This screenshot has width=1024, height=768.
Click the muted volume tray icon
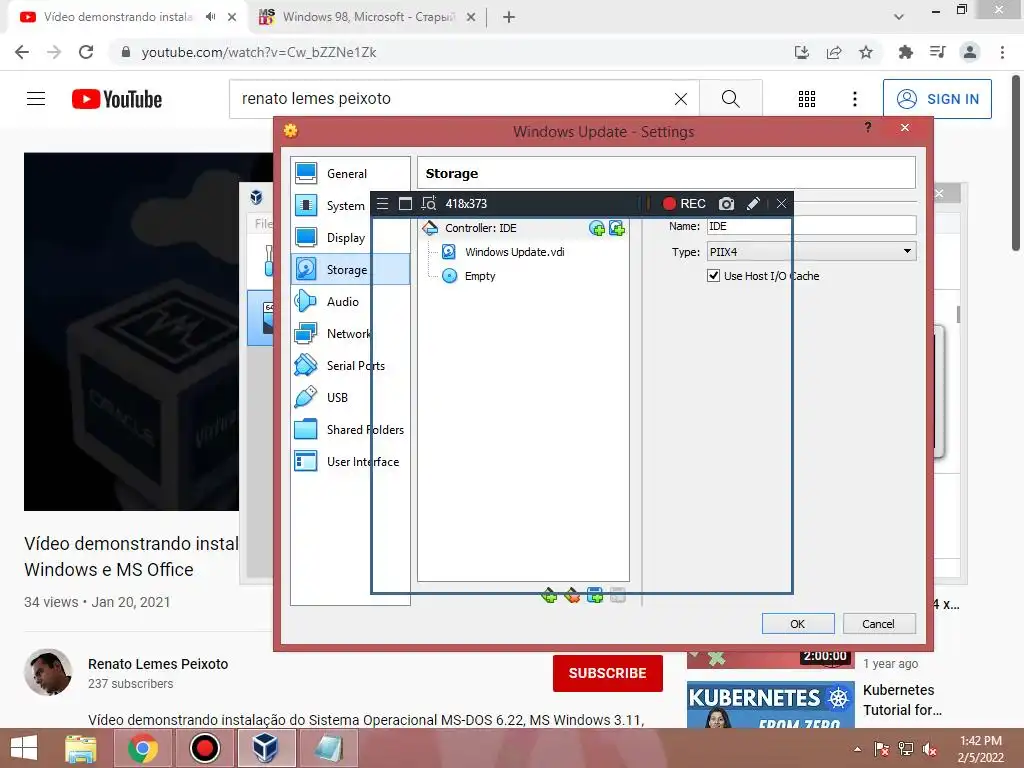(x=929, y=750)
